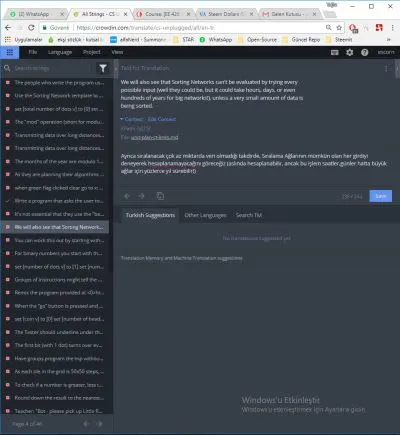Open the user account menu
400x435 pixels.
click(x=386, y=52)
